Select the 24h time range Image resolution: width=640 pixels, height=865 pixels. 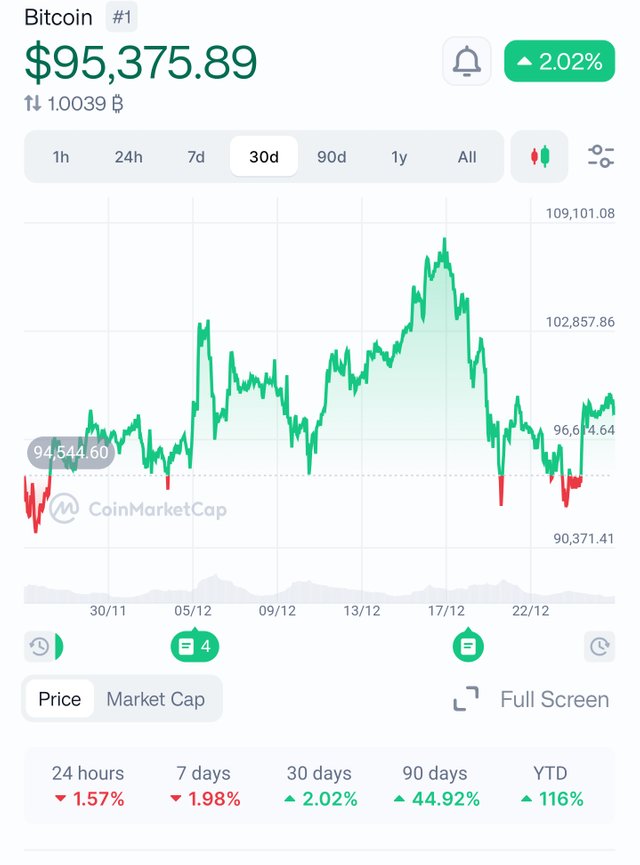(128, 157)
